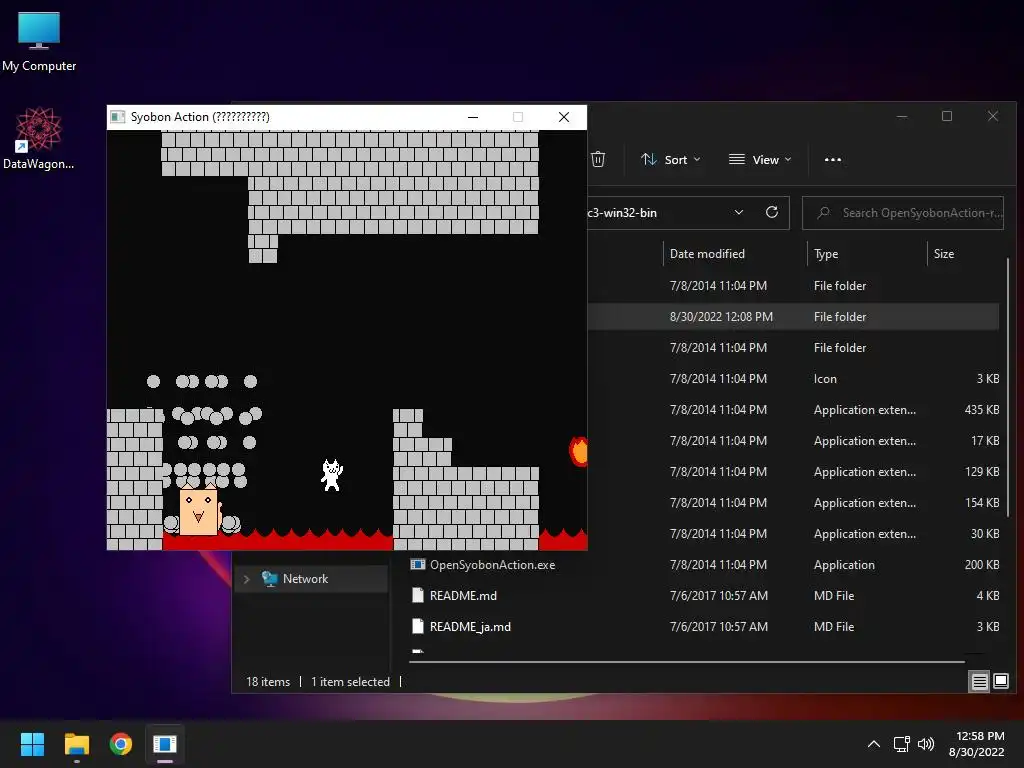Open the clock showing 12:58 PM

tap(976, 744)
